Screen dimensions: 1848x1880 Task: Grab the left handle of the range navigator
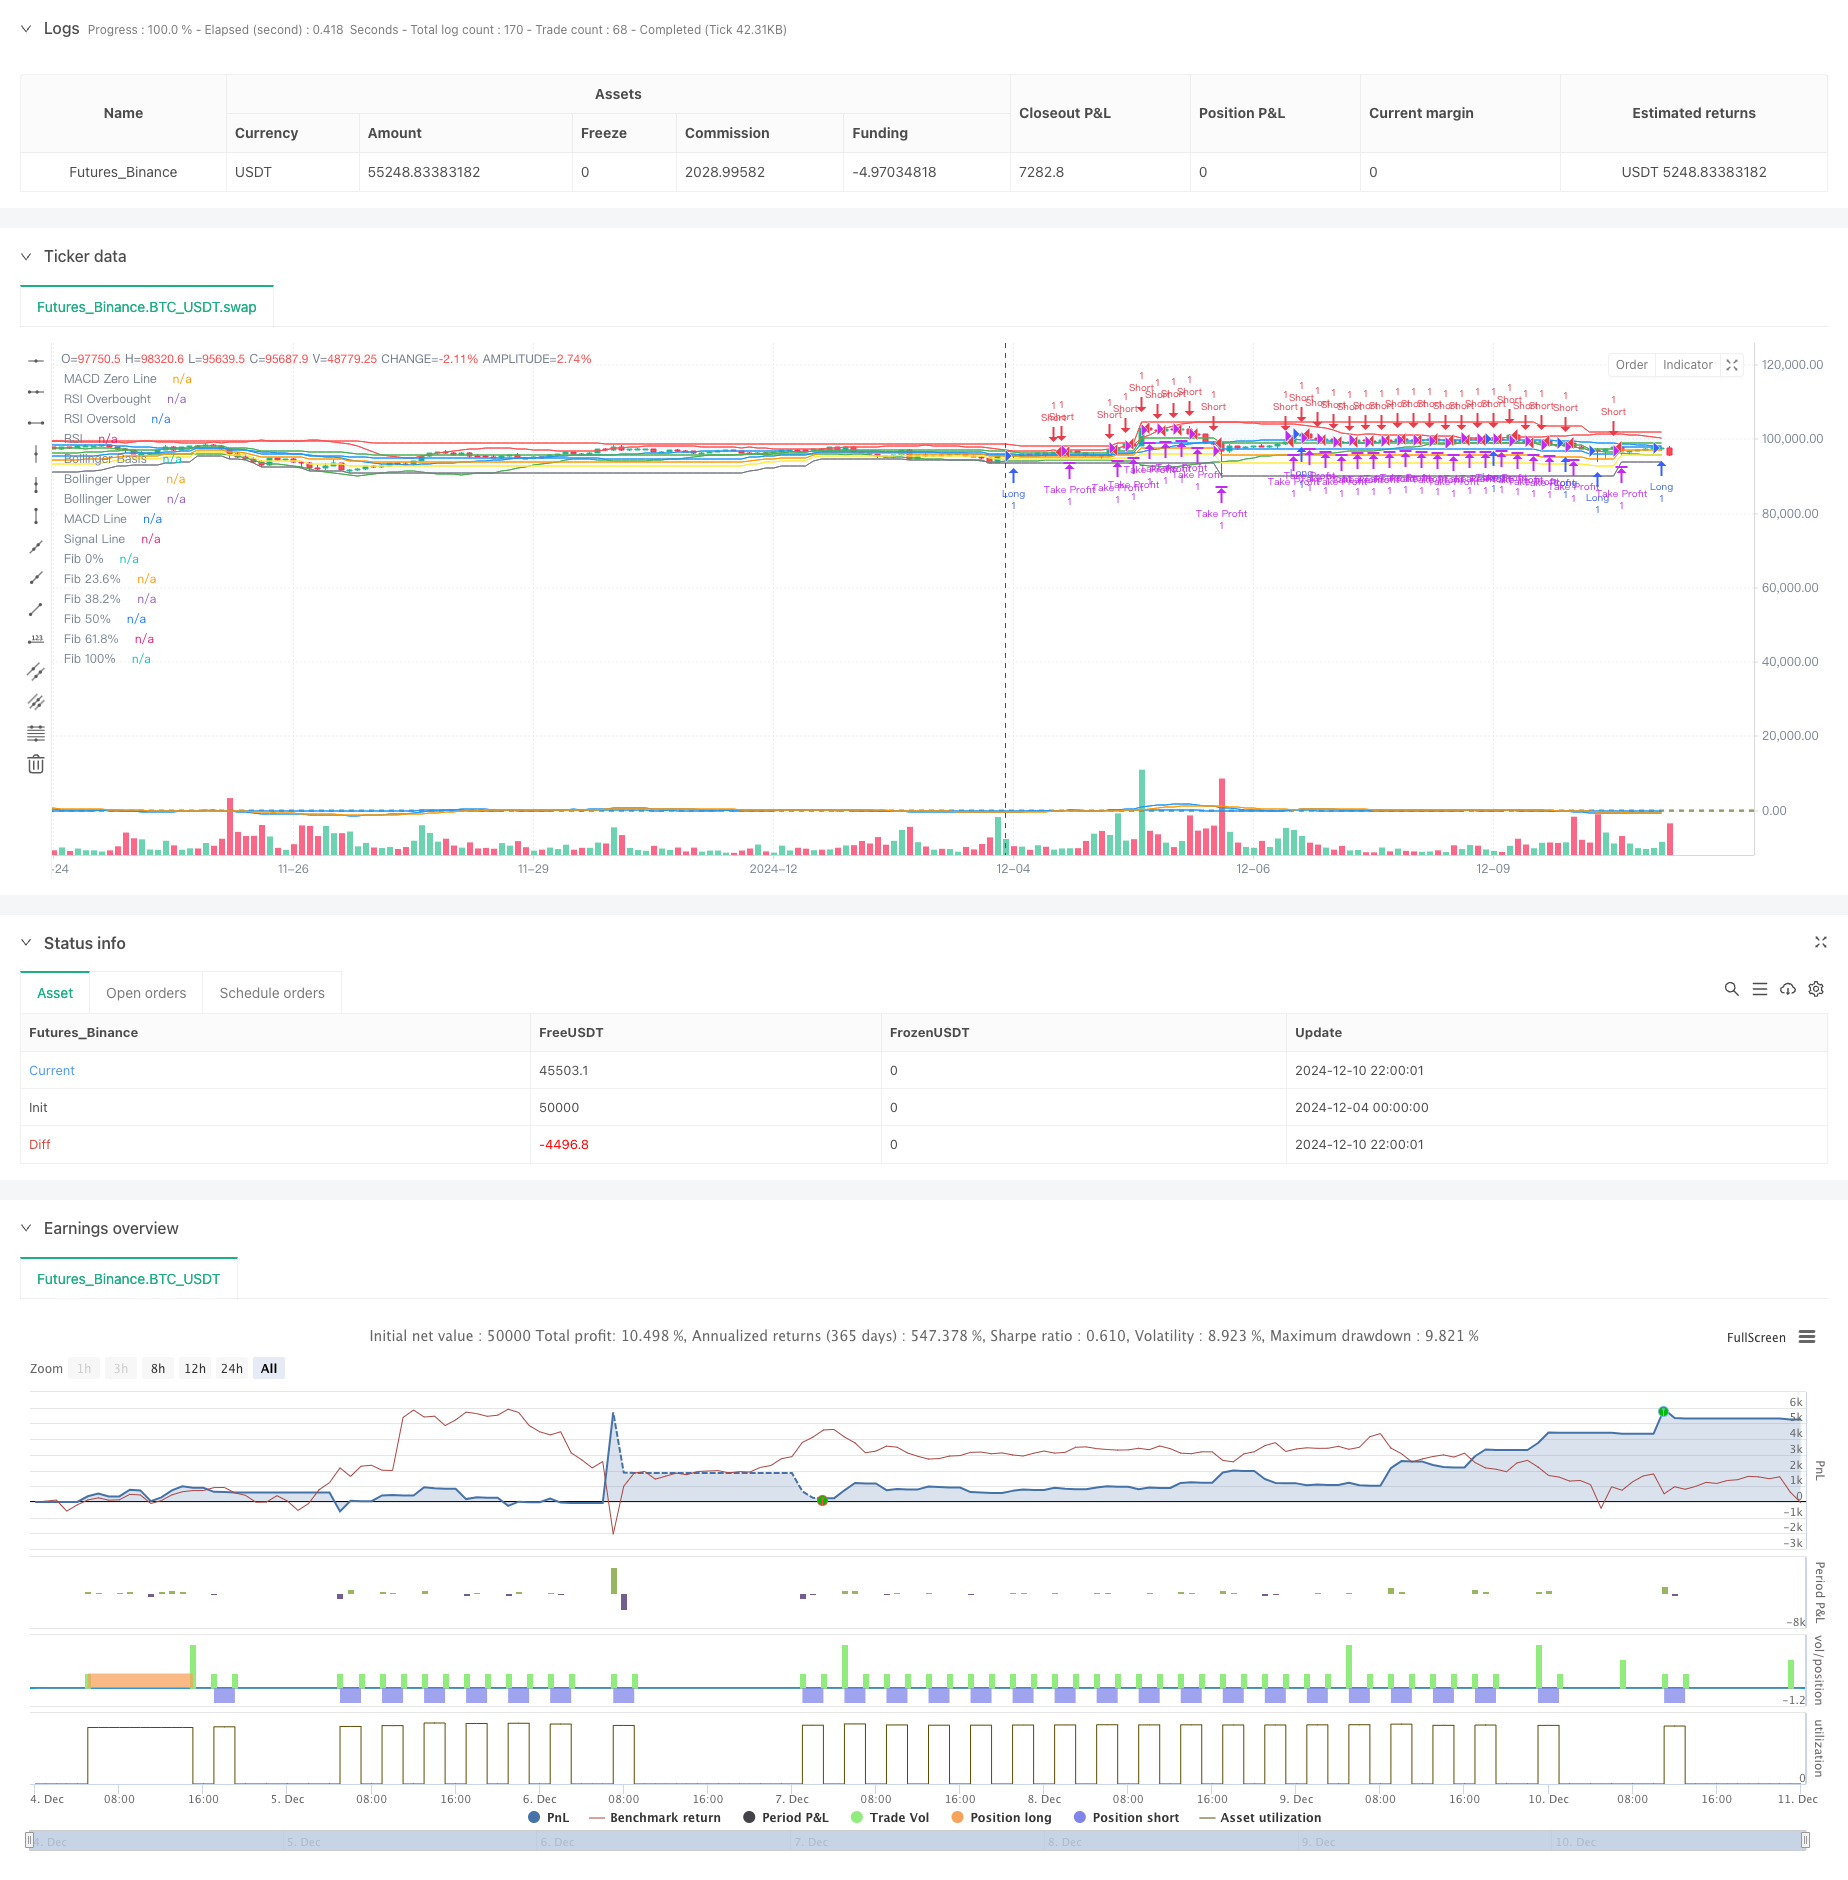tap(30, 1840)
